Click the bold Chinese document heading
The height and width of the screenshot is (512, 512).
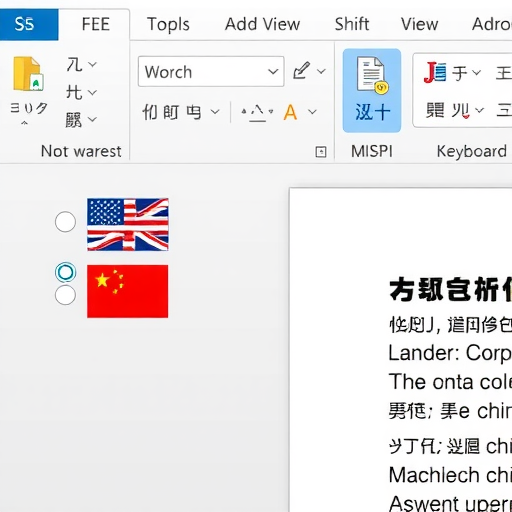tap(450, 289)
